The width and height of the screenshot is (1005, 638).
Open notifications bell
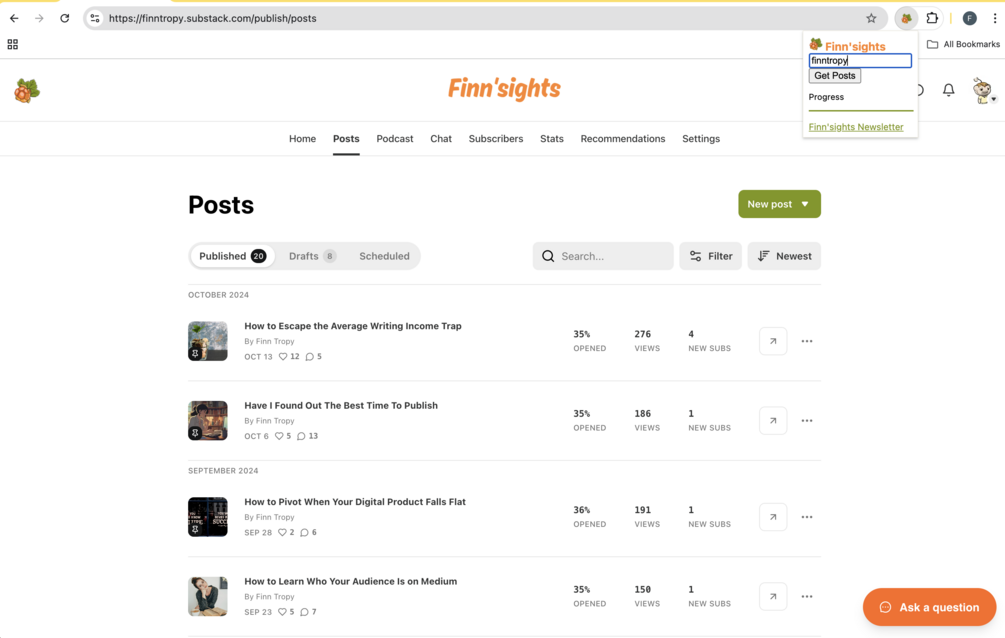[949, 90]
